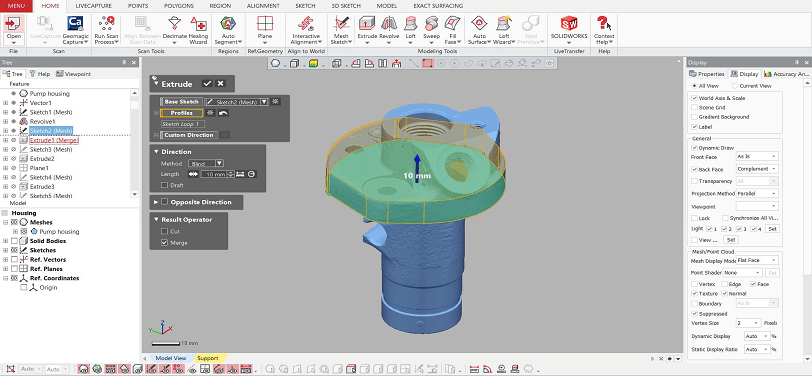Viewport: 812px width, 376px height.
Task: Select the Extrude modeling tool
Action: pyautogui.click(x=367, y=31)
